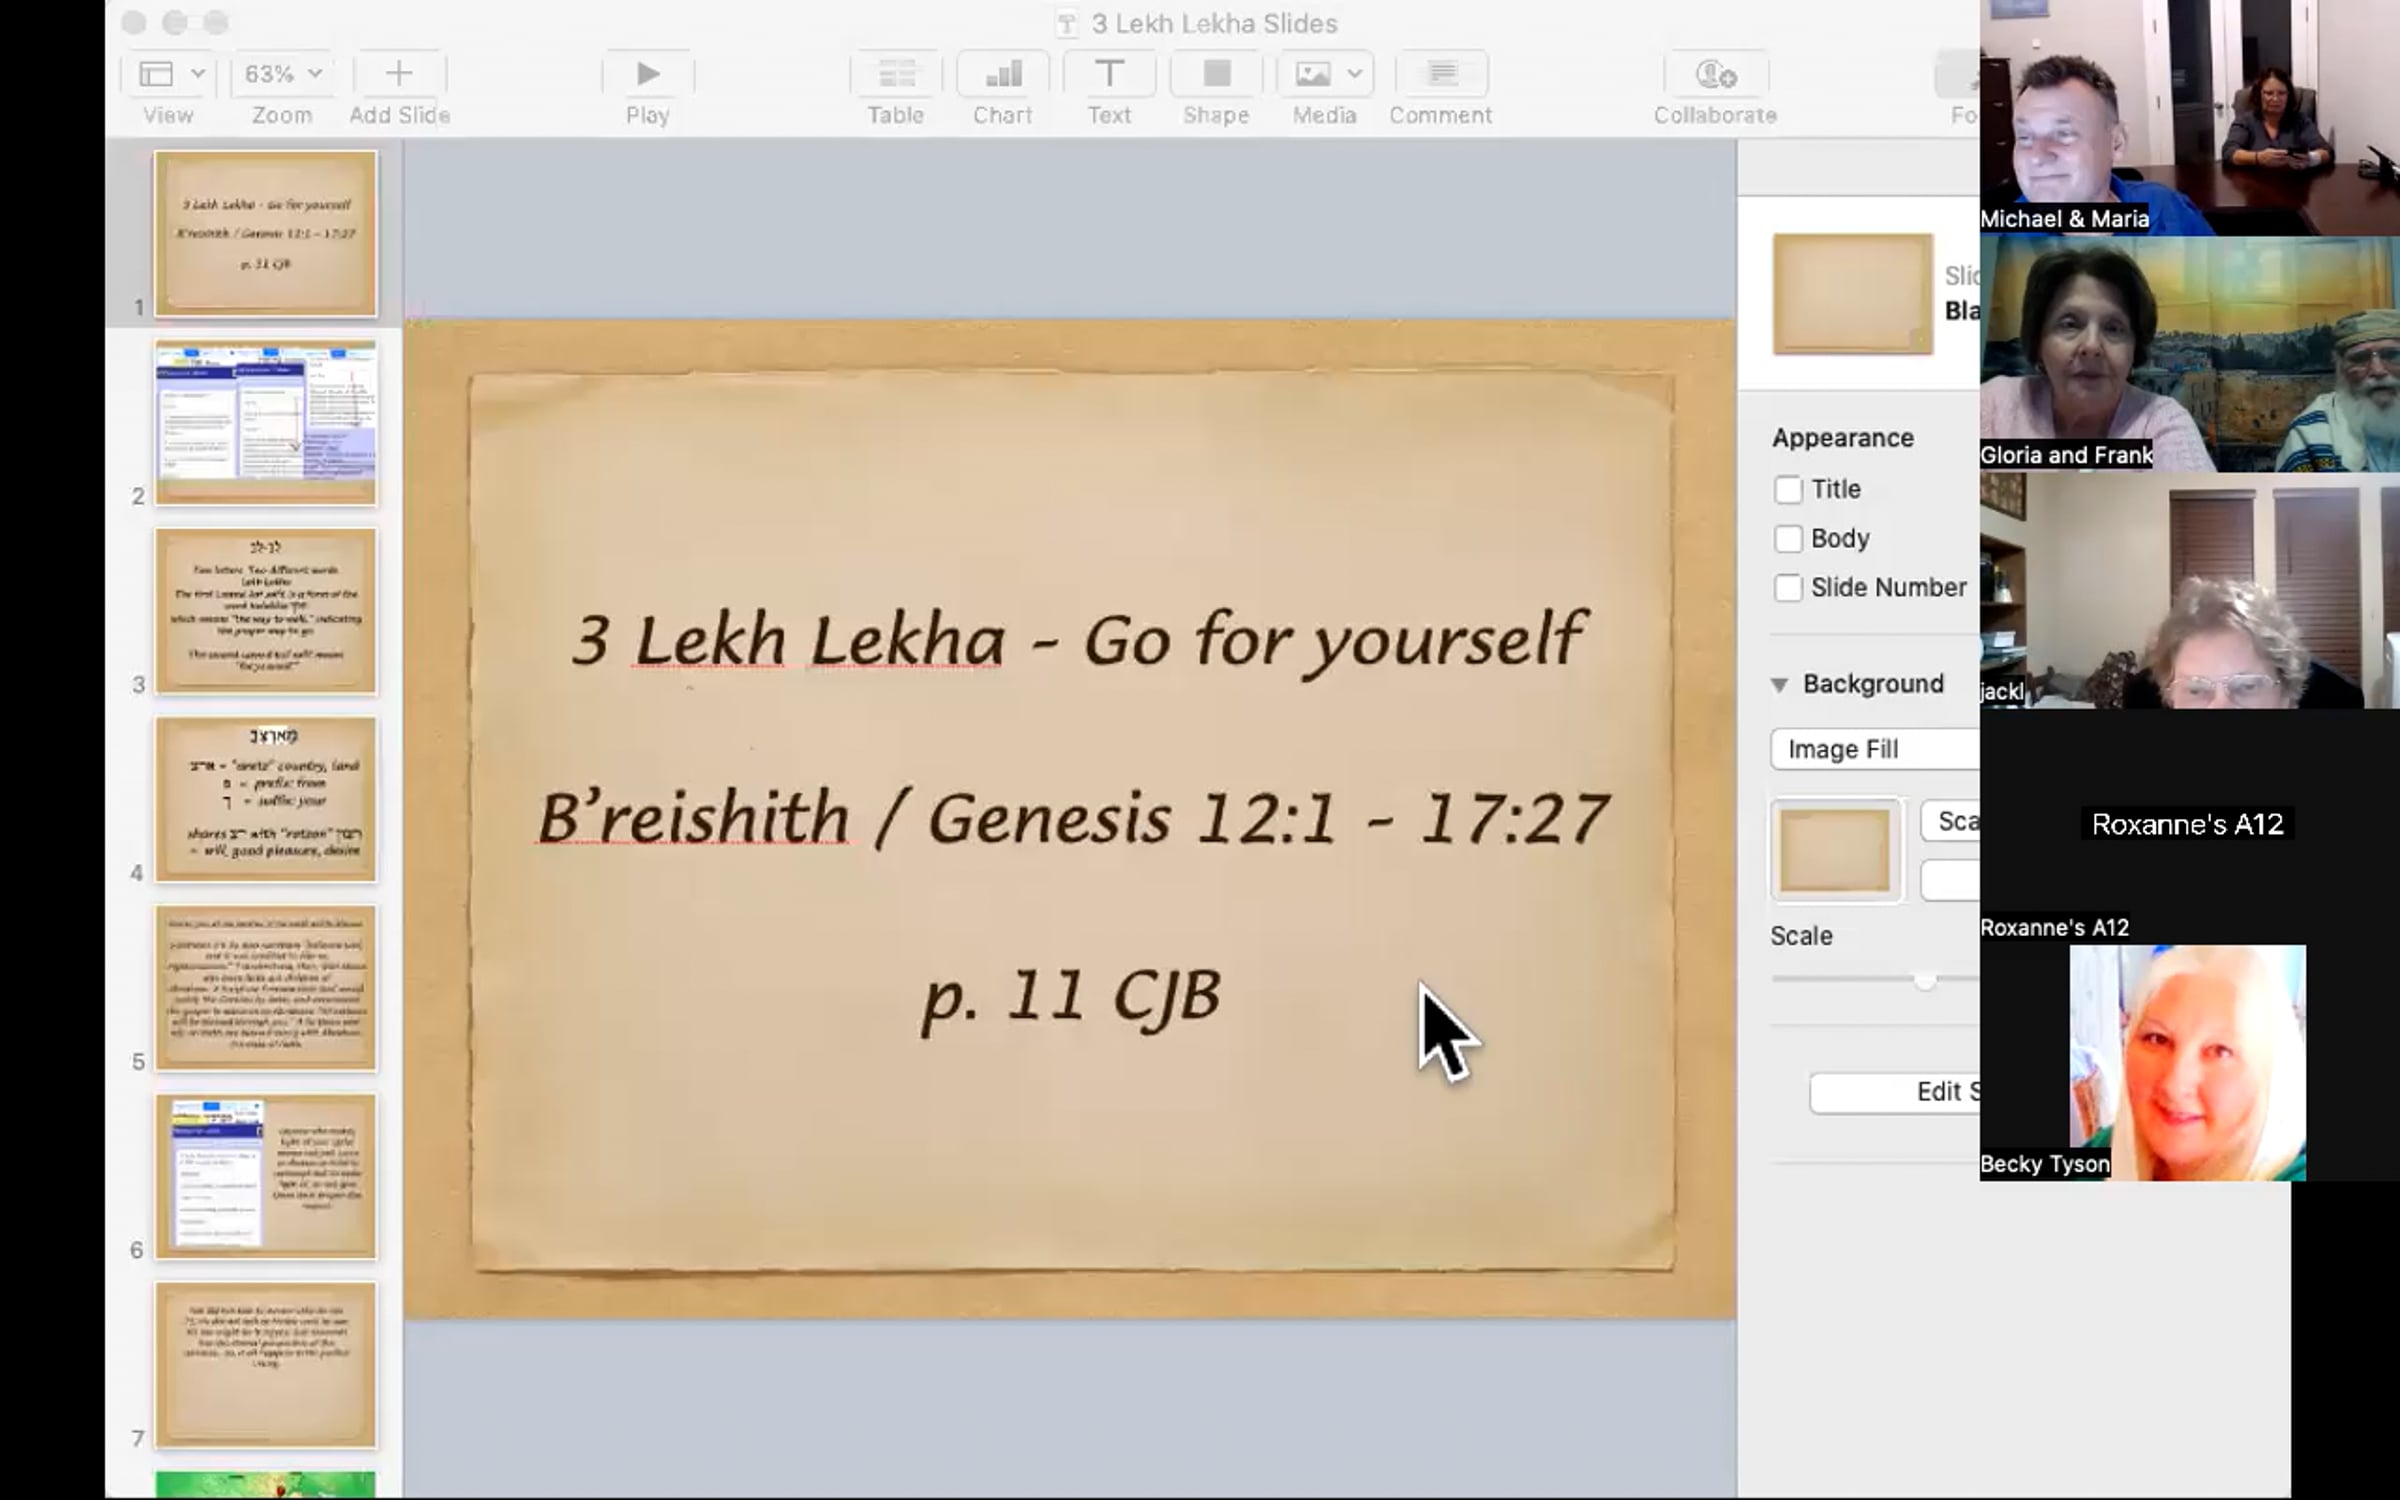The width and height of the screenshot is (2400, 1500).
Task: Click the Shape toolbar icon
Action: point(1216,74)
